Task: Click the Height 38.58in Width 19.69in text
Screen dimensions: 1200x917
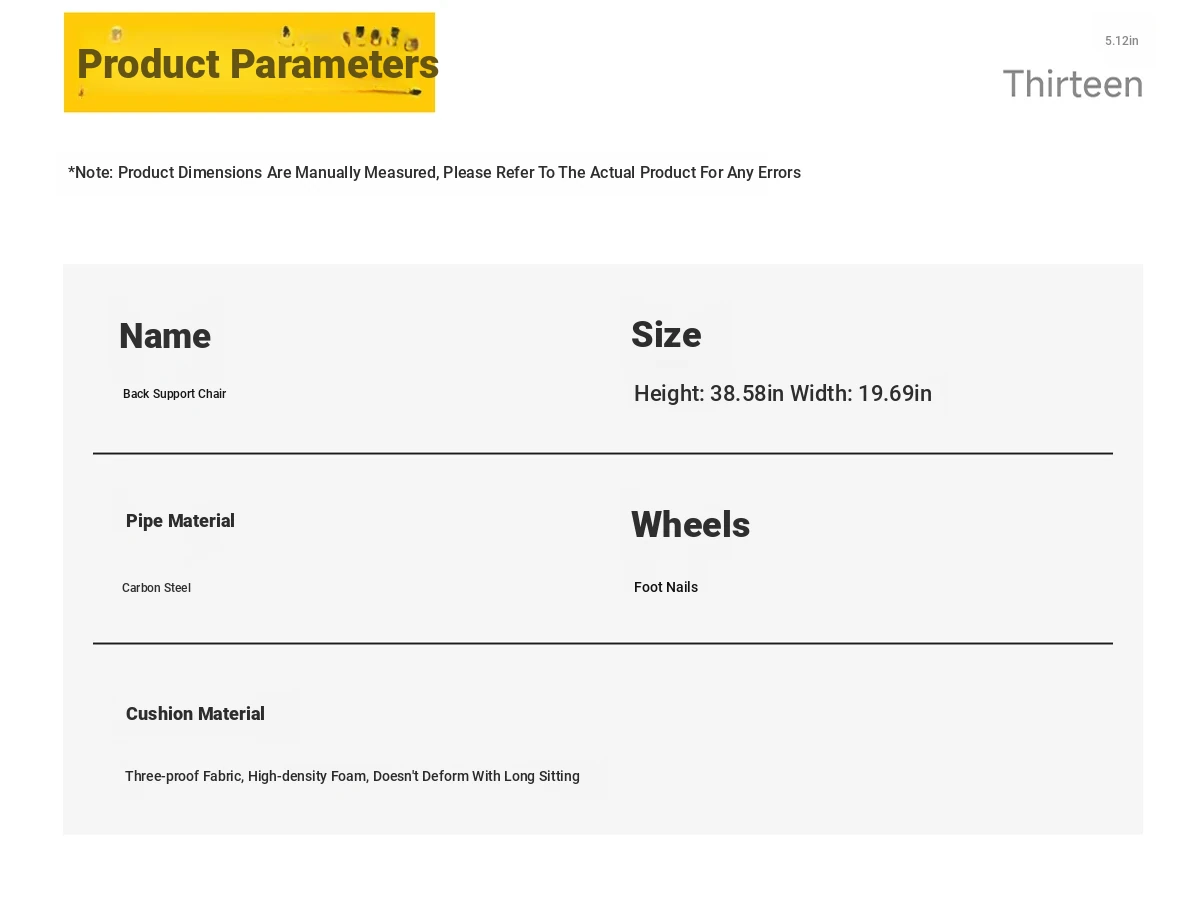Action: click(x=783, y=394)
